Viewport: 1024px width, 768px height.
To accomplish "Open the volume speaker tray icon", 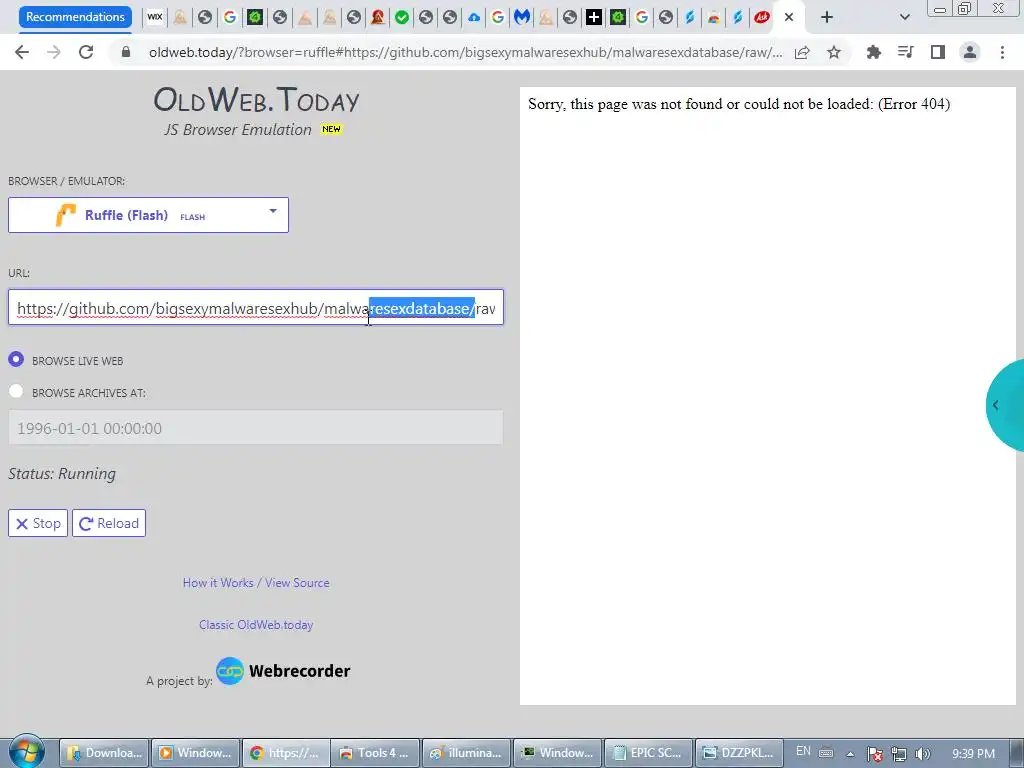I will [923, 754].
